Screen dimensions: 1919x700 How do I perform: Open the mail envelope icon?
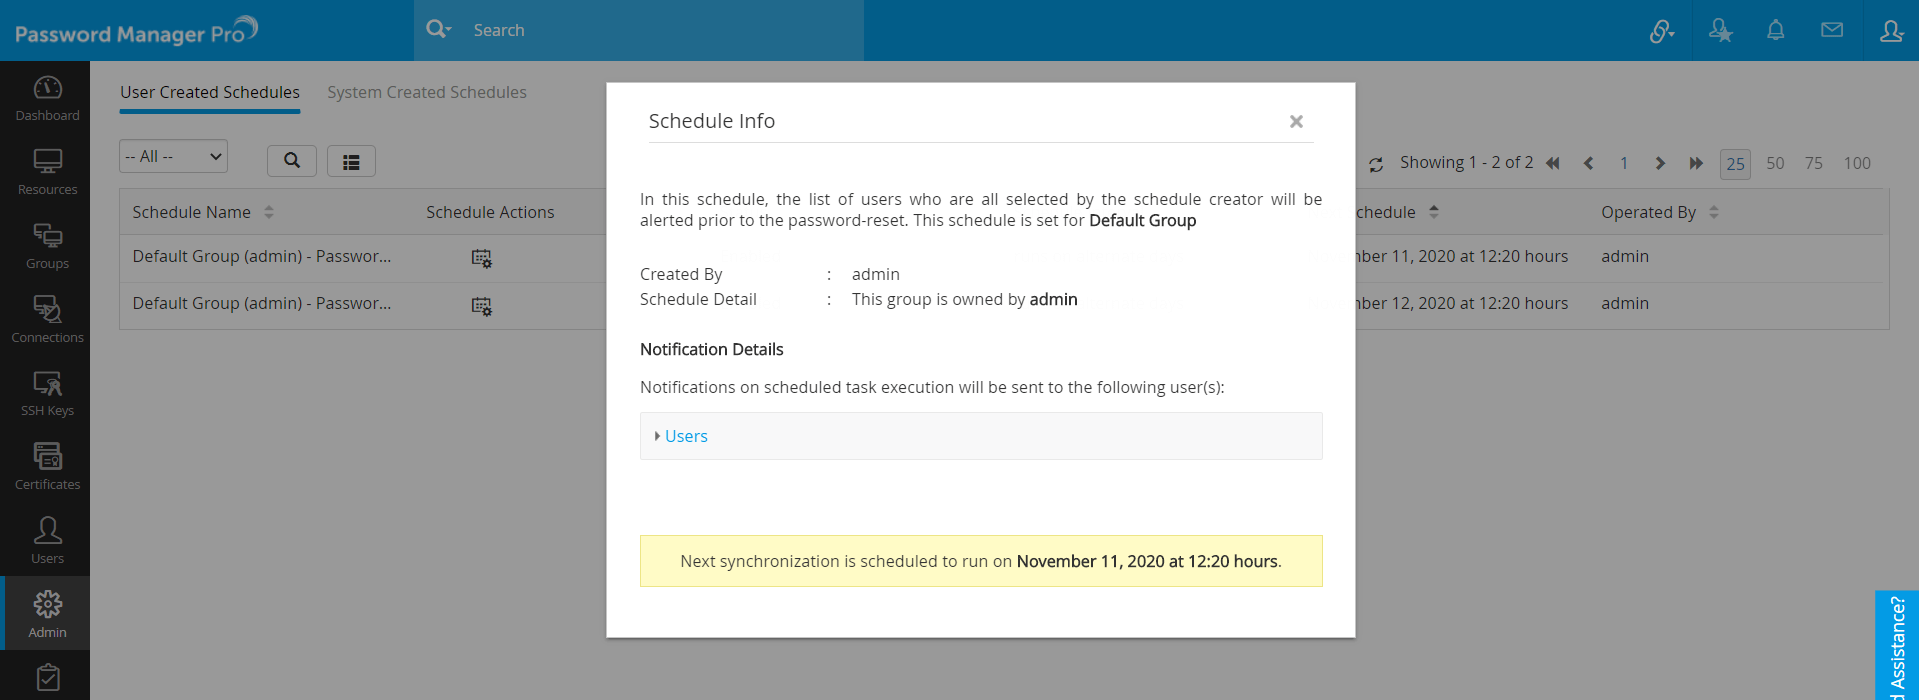coord(1831,30)
